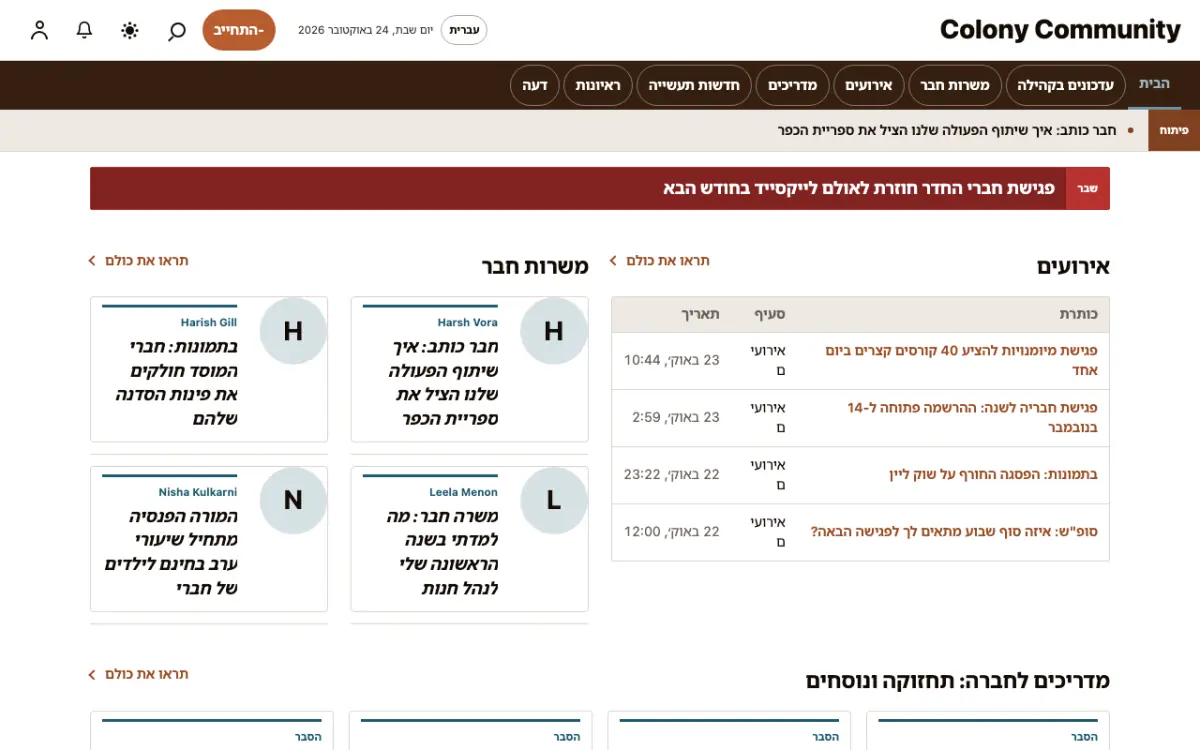Open the דעה nav item

pos(535,85)
